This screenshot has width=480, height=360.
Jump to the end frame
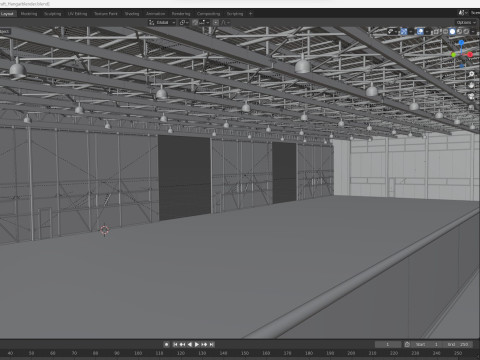tap(212, 344)
